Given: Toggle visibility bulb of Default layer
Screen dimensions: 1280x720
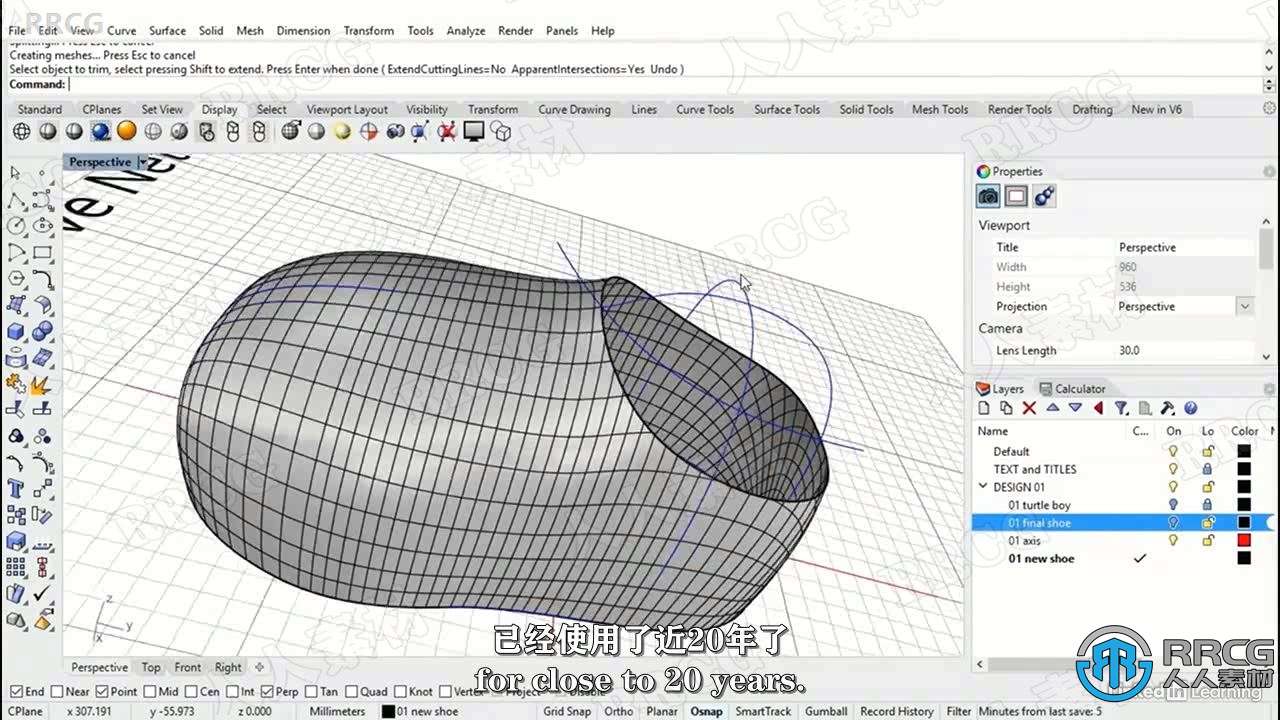Looking at the screenshot, I should tap(1174, 452).
